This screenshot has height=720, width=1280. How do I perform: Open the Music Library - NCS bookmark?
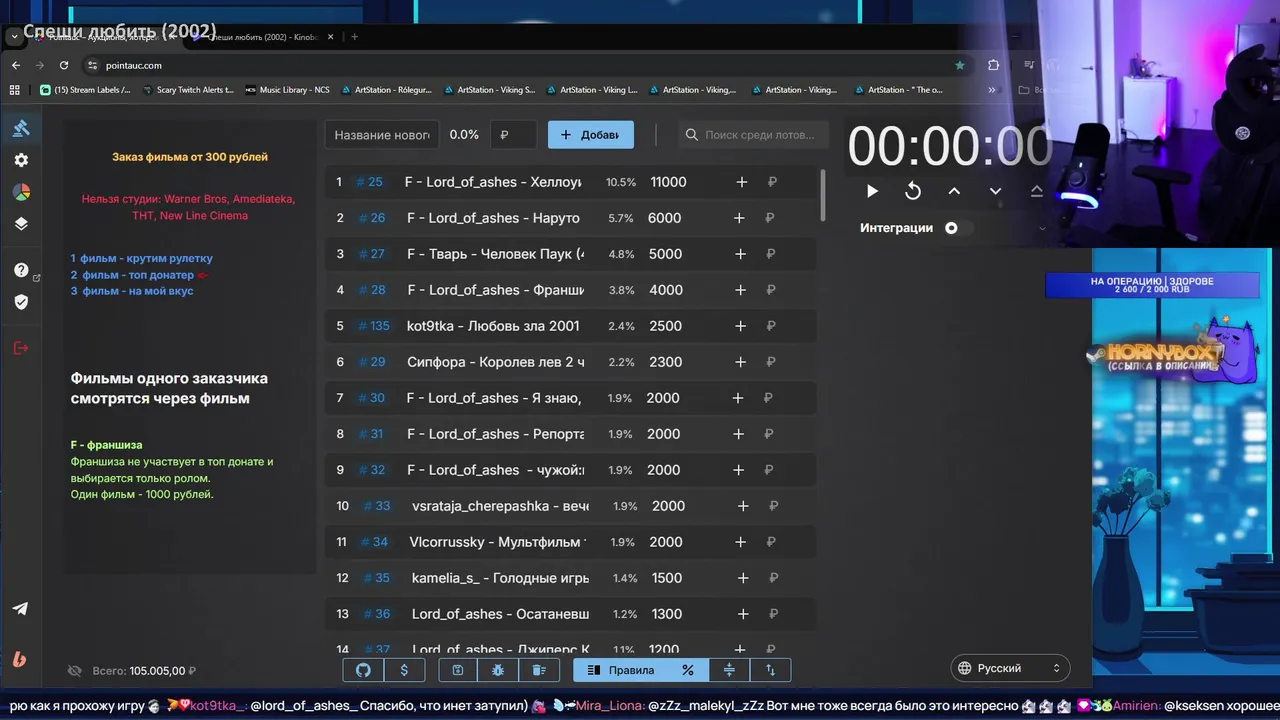(288, 90)
